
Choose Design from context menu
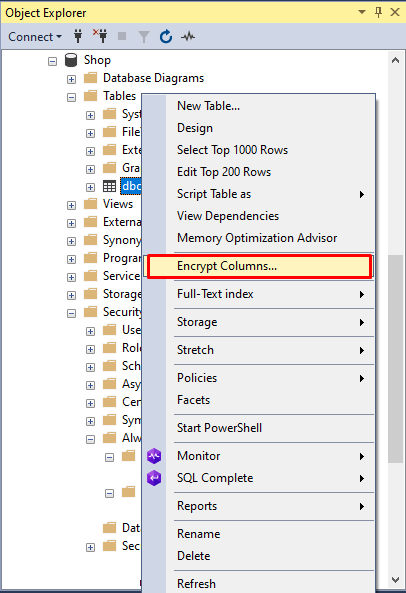click(x=270, y=128)
